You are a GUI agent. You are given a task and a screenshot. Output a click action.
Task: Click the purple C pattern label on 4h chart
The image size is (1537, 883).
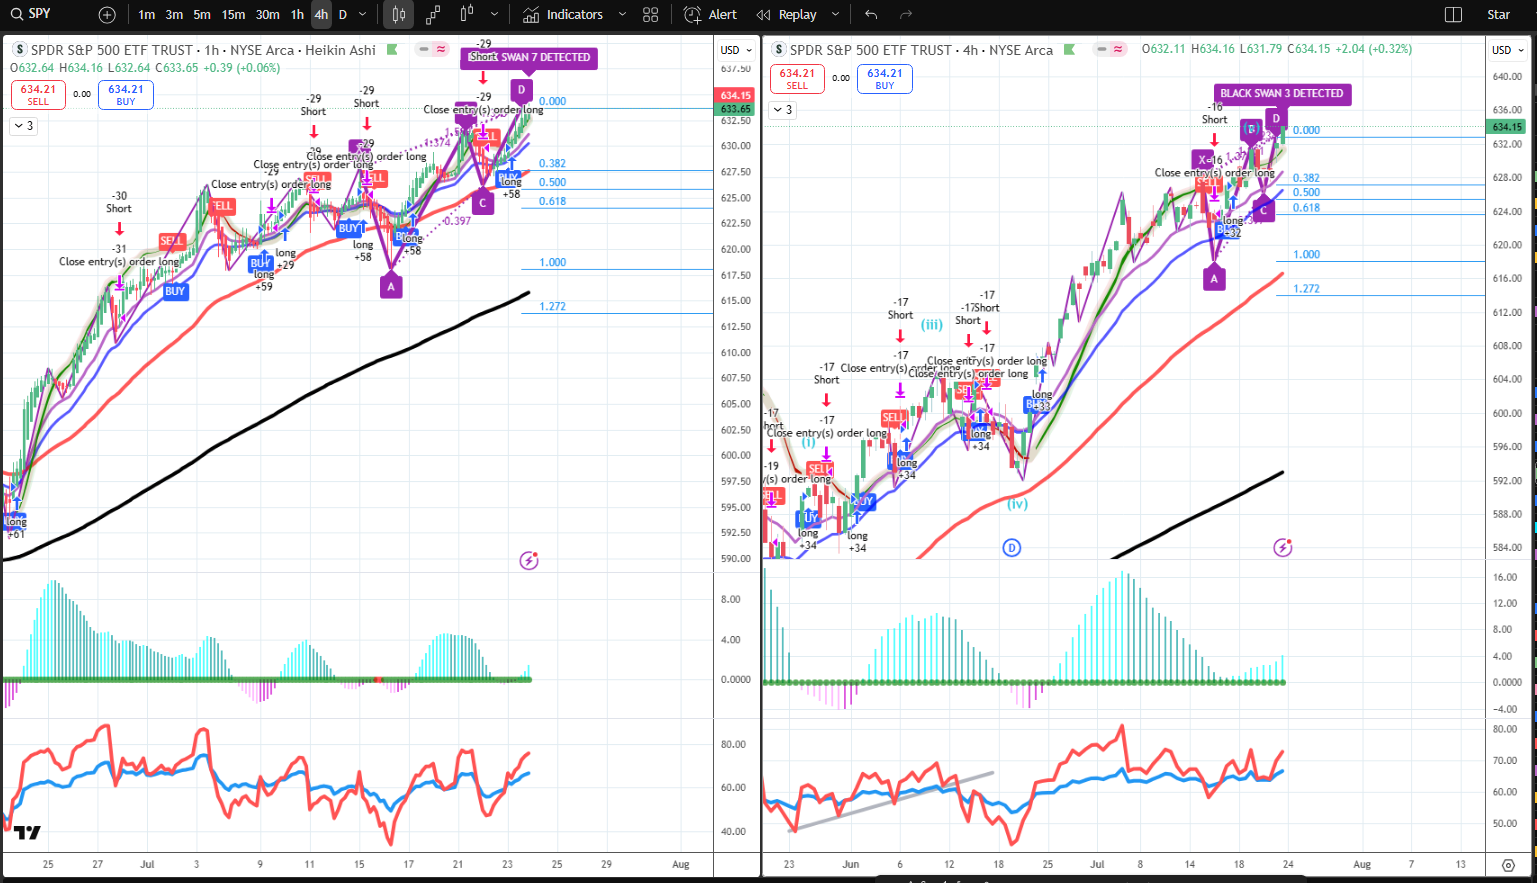point(1264,210)
